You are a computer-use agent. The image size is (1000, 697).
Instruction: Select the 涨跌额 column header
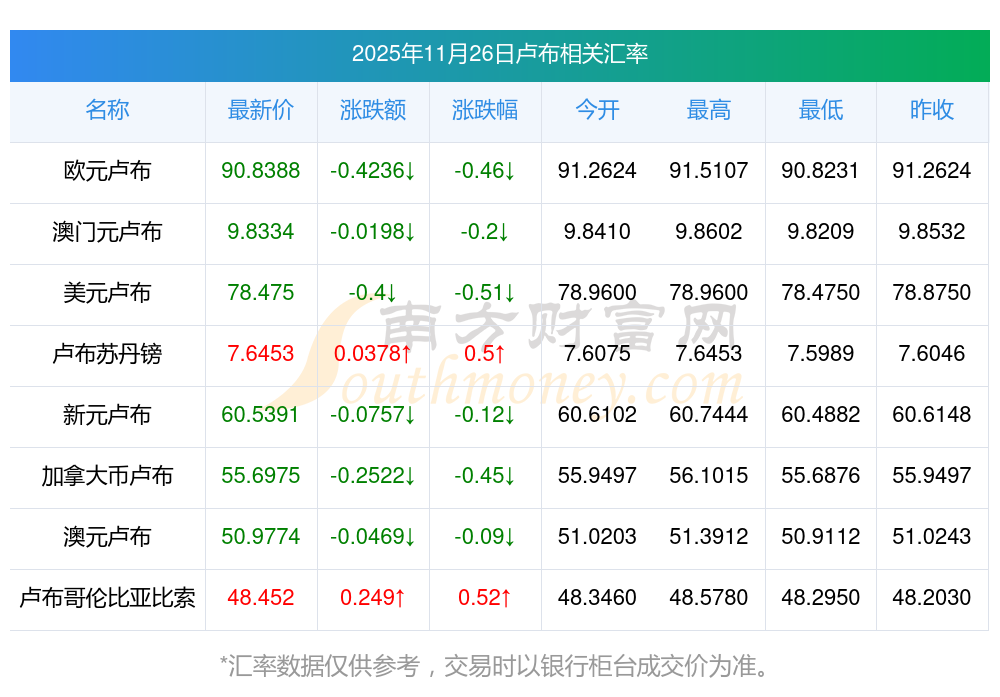[x=372, y=110]
